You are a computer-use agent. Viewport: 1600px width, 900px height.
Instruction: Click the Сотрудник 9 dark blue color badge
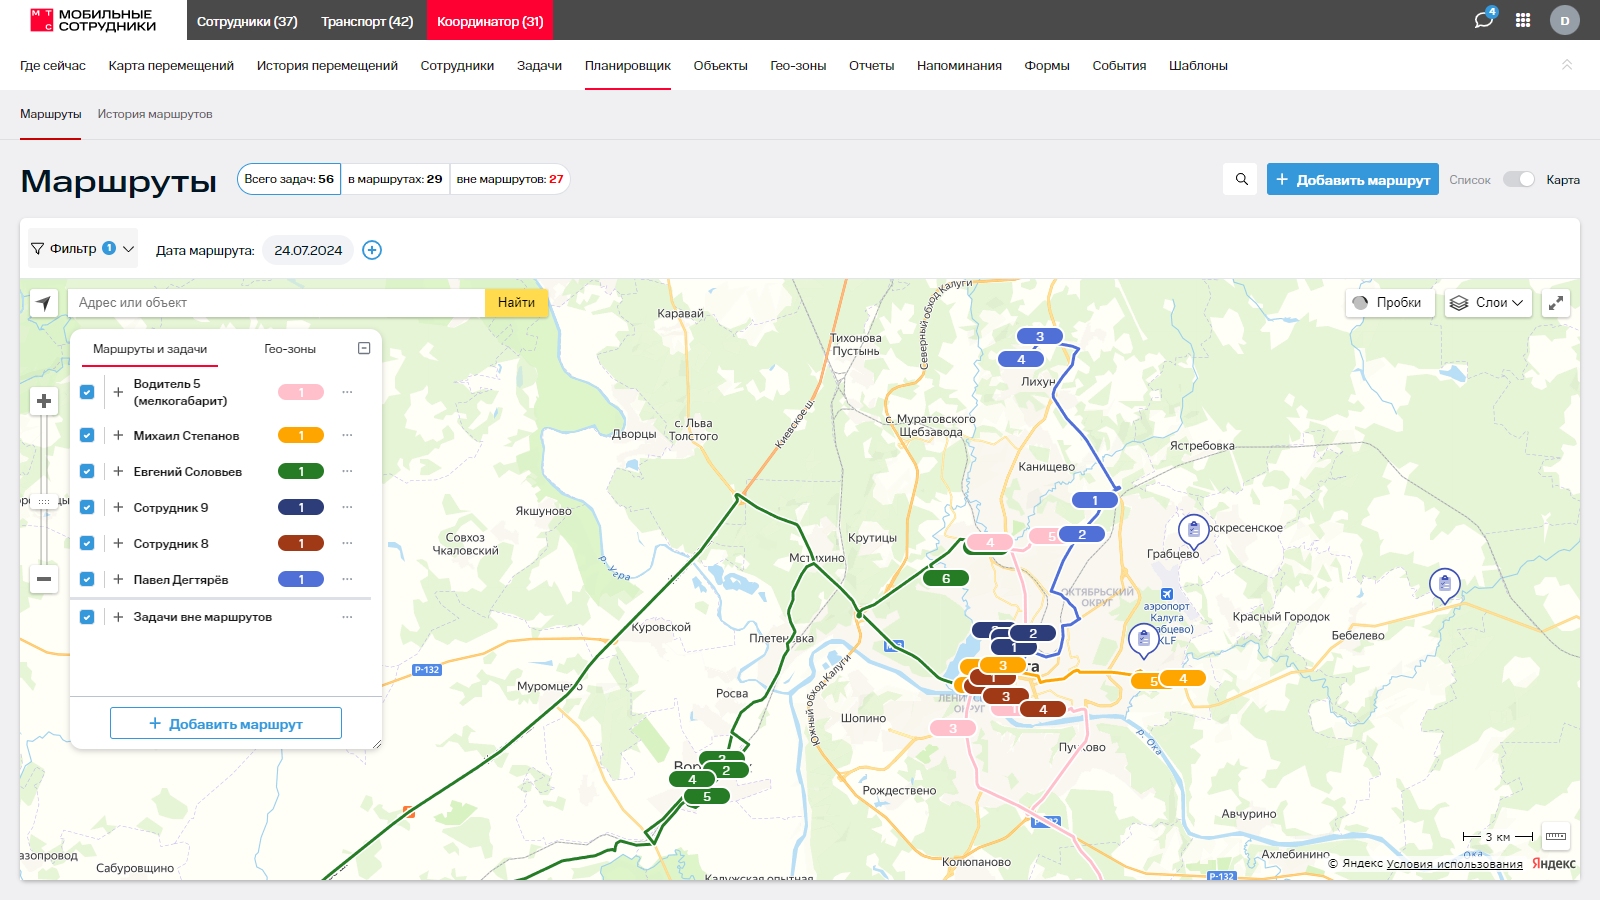[x=301, y=507]
